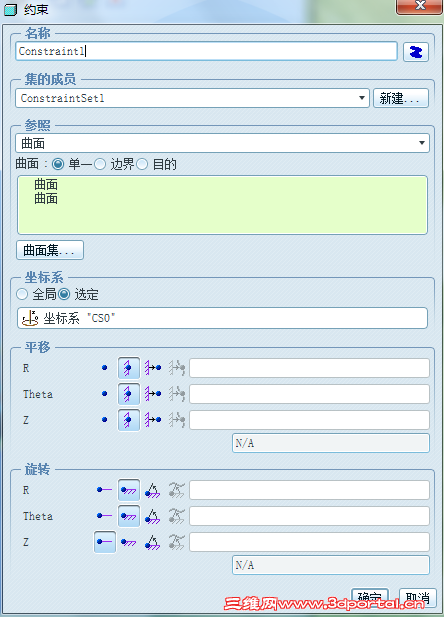Set translation Theta to Fixed
Viewport: 444px width, 617px height.
coord(129,394)
